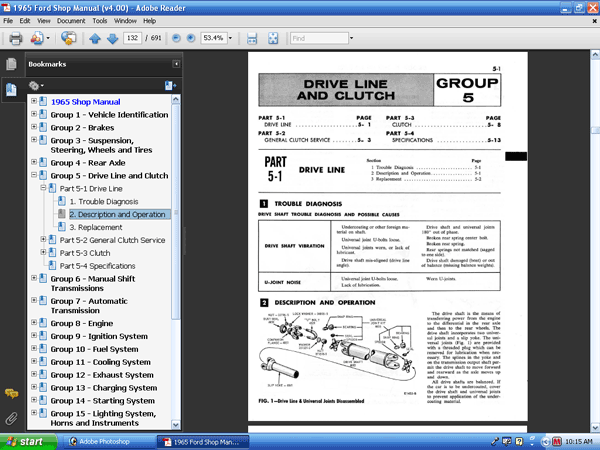This screenshot has width=600, height=450.
Task: Select scrolling mode fit-width icon
Action: pos(252,38)
